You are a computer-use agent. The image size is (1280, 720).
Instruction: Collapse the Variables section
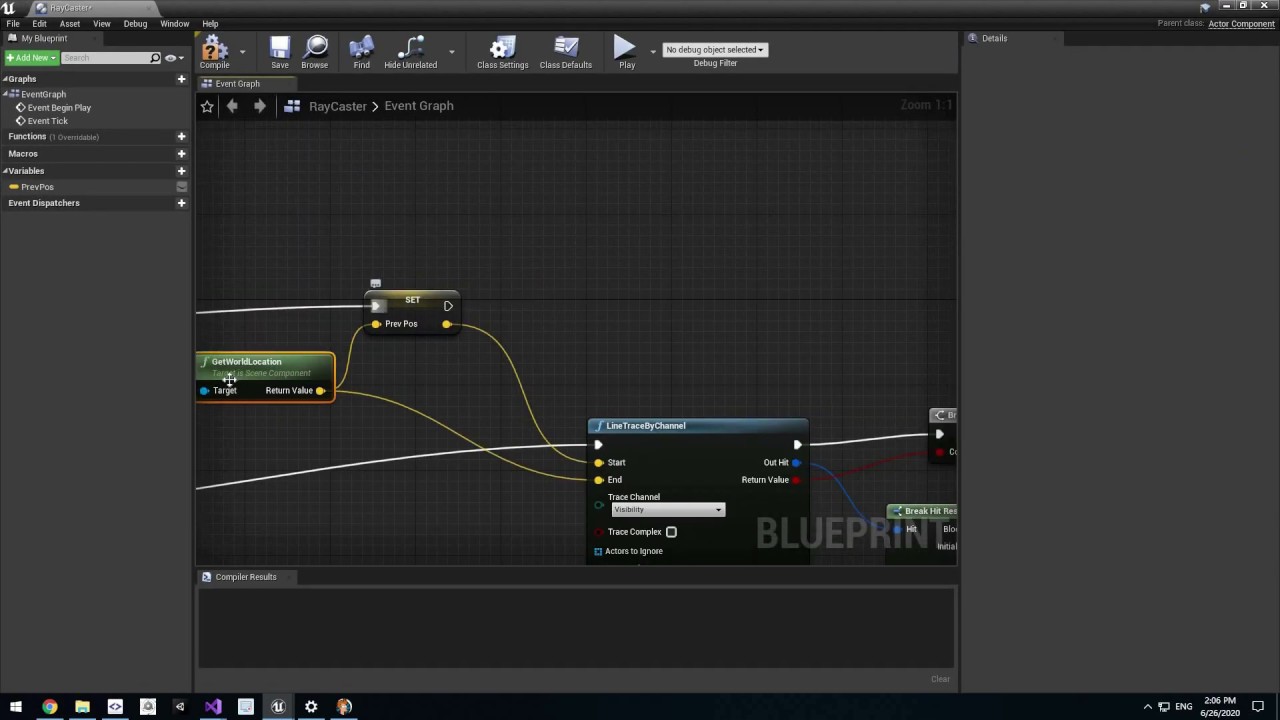coord(5,171)
